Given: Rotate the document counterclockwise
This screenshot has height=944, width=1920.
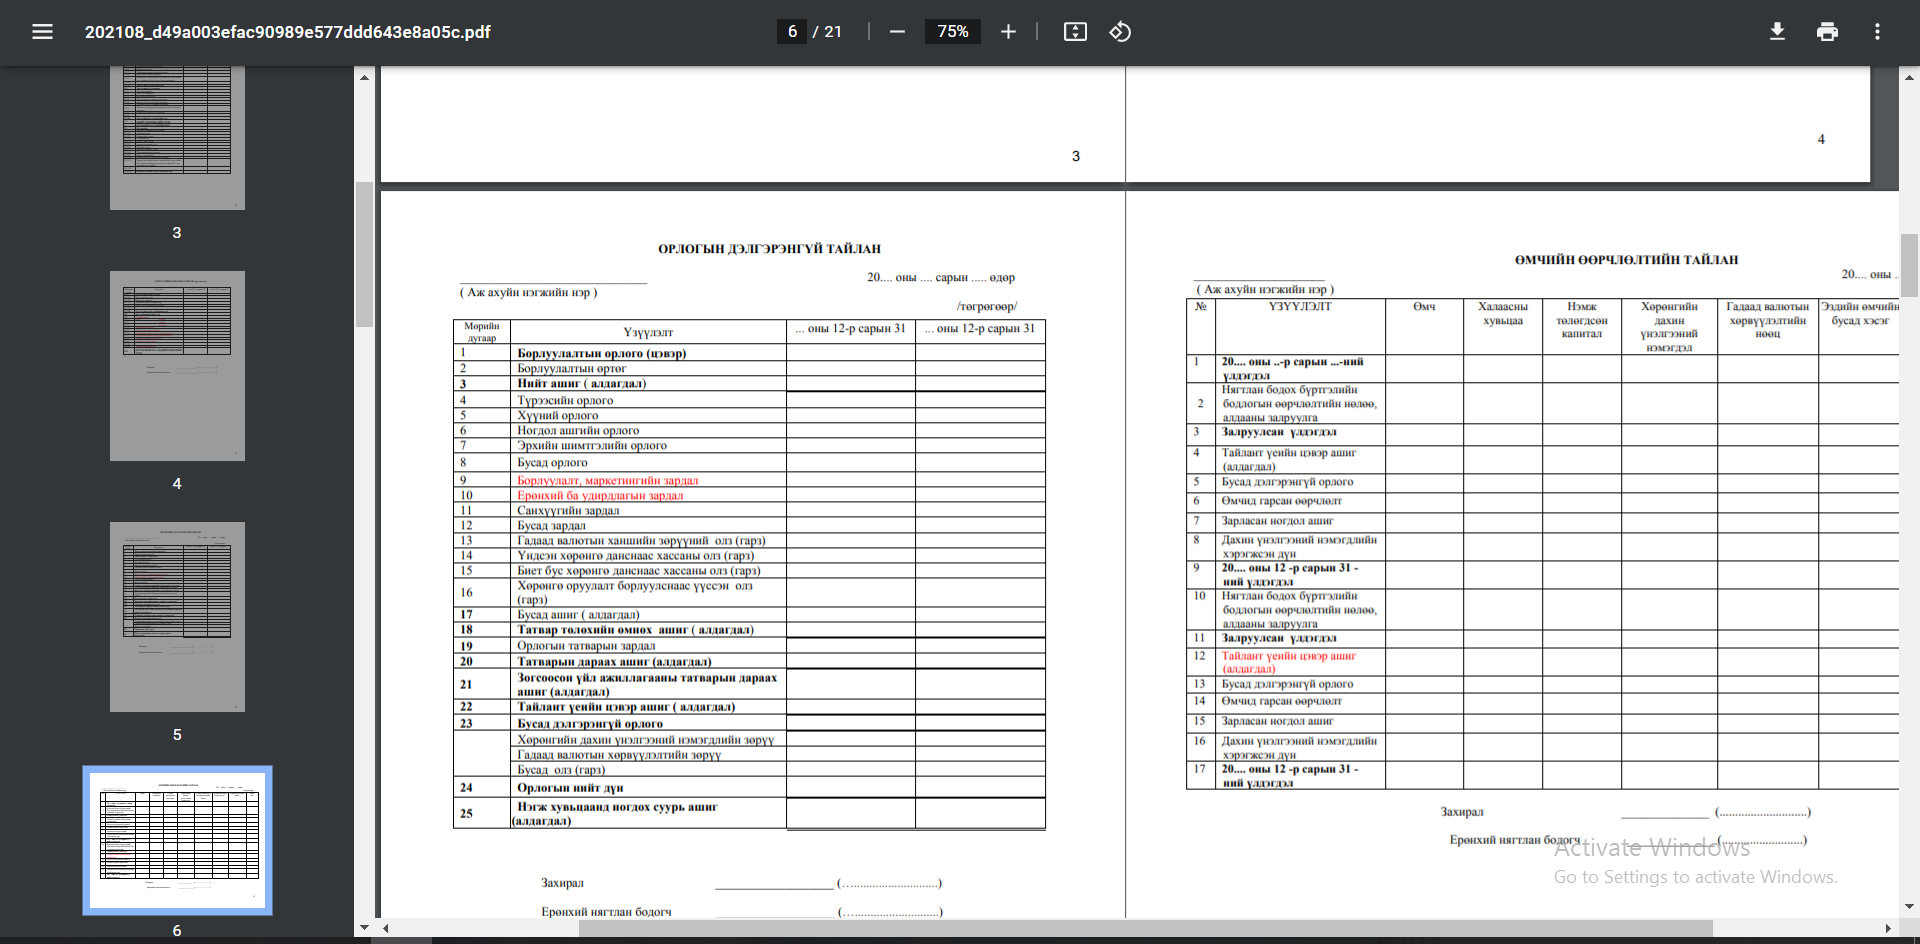Looking at the screenshot, I should click(1120, 32).
